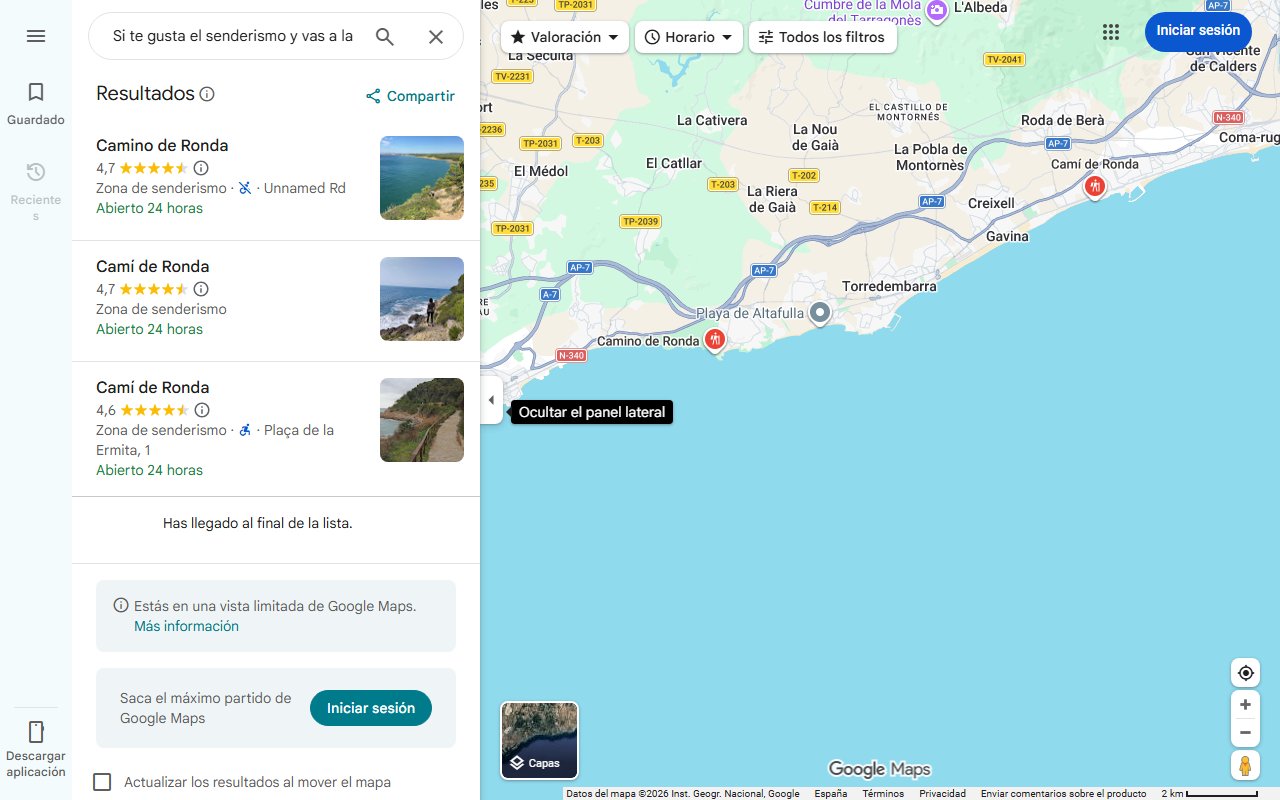Open the Horario dropdown
Image resolution: width=1280 pixels, height=800 pixels.
[688, 37]
